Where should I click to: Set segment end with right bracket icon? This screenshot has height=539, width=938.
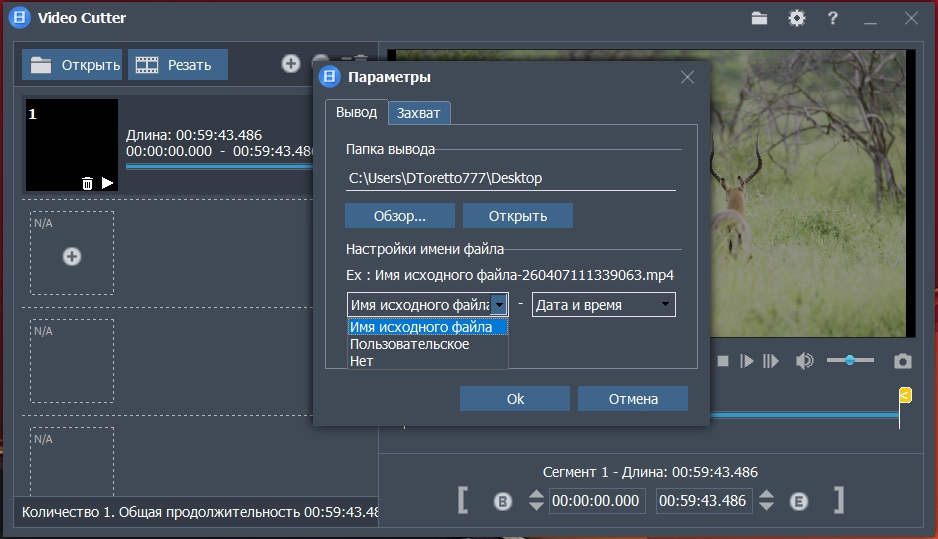point(839,500)
